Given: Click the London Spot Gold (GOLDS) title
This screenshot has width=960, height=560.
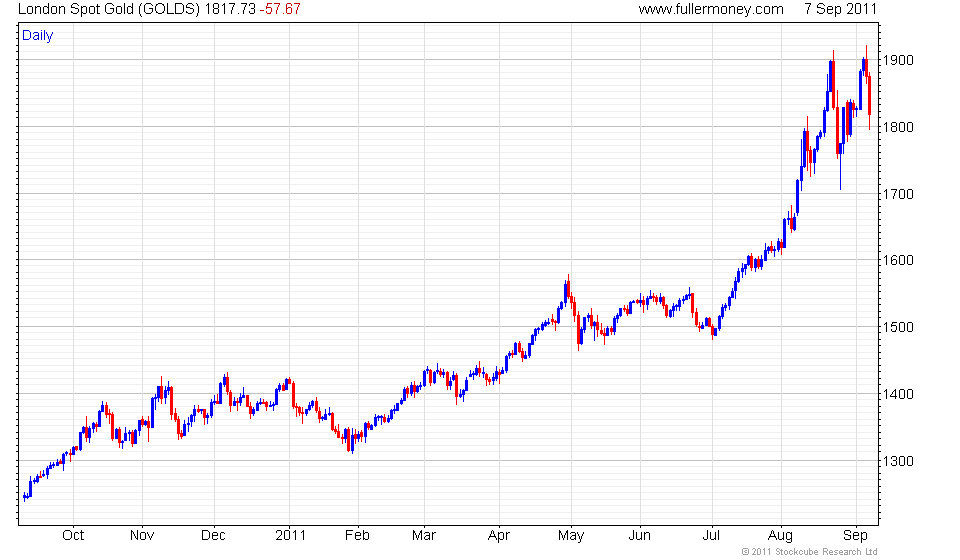Looking at the screenshot, I should point(108,9).
